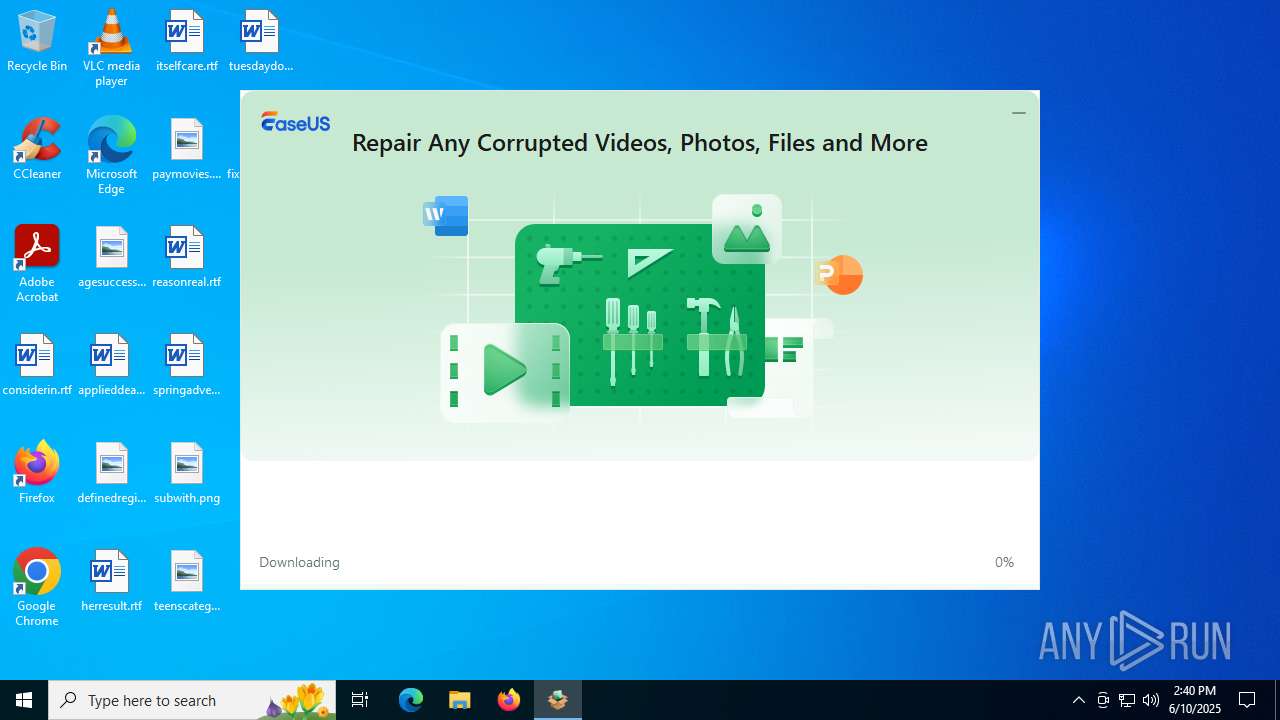Viewport: 1280px width, 720px height.
Task: Select the herresult.rtf document
Action: 111,582
